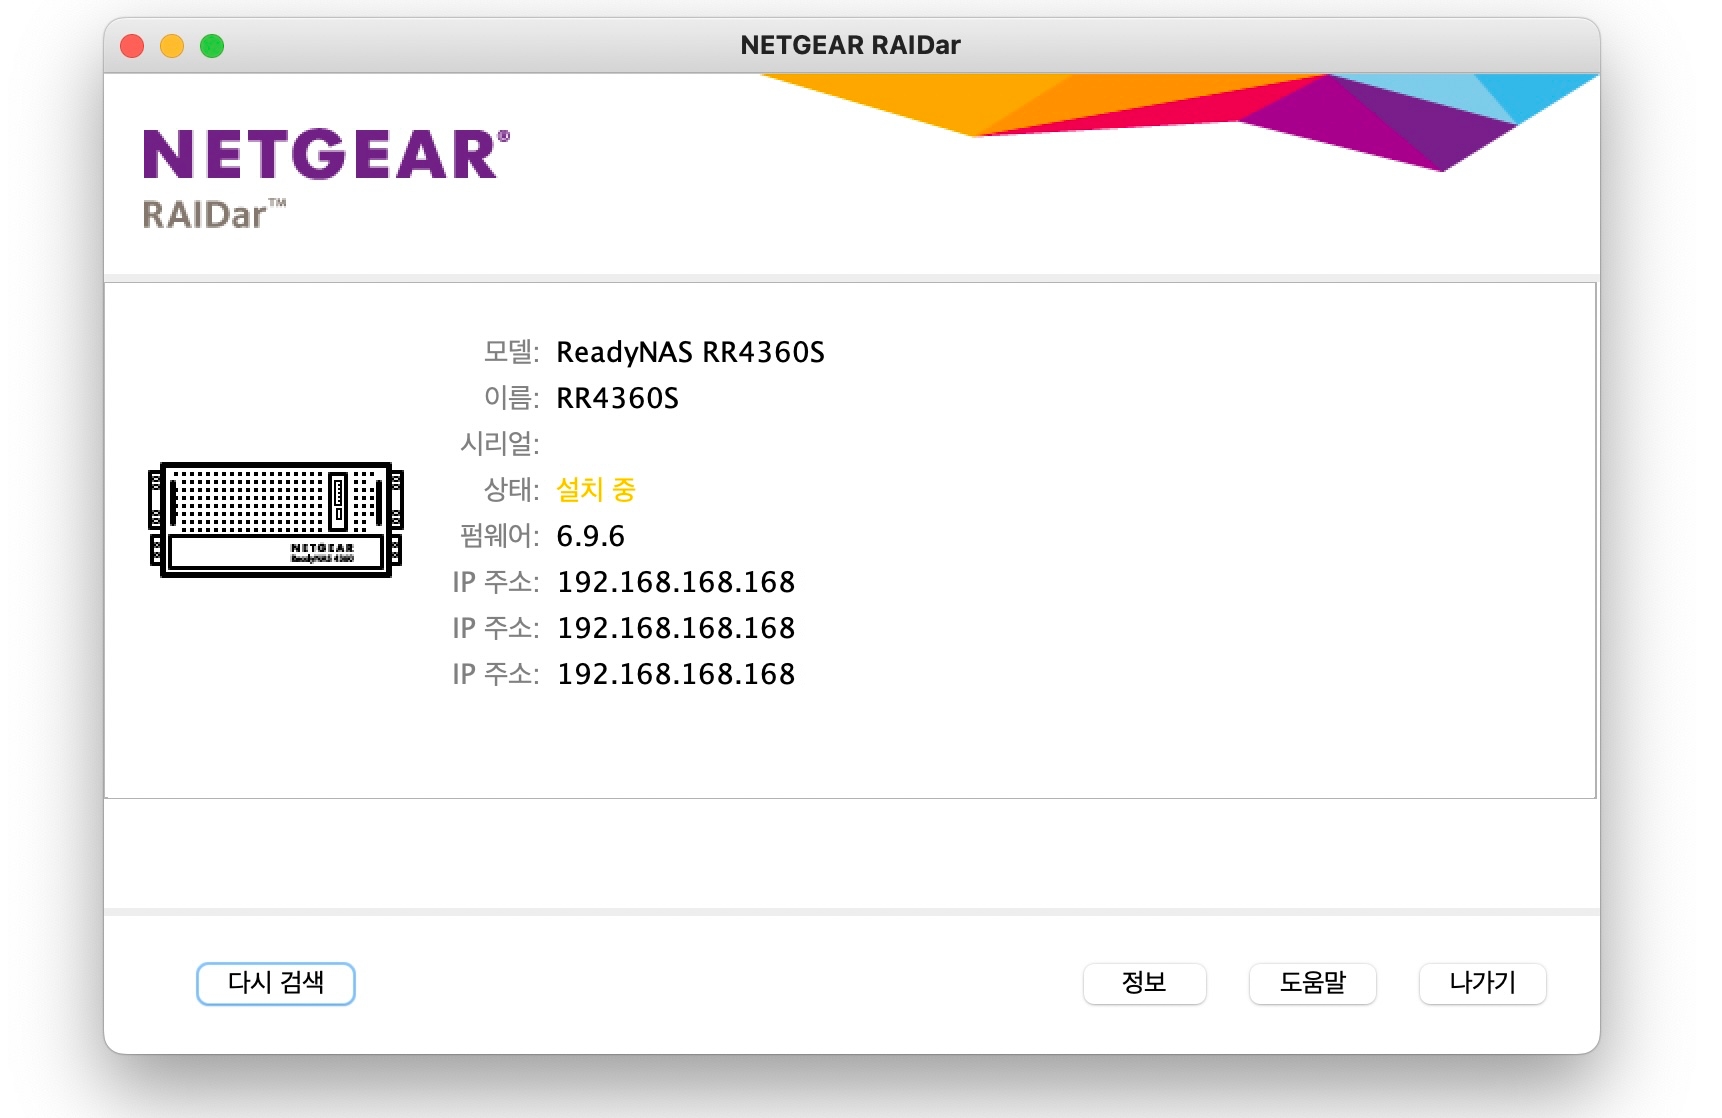The image size is (1722, 1118).
Task: Click the model value ReadyNAS RR4360S
Action: pos(690,352)
